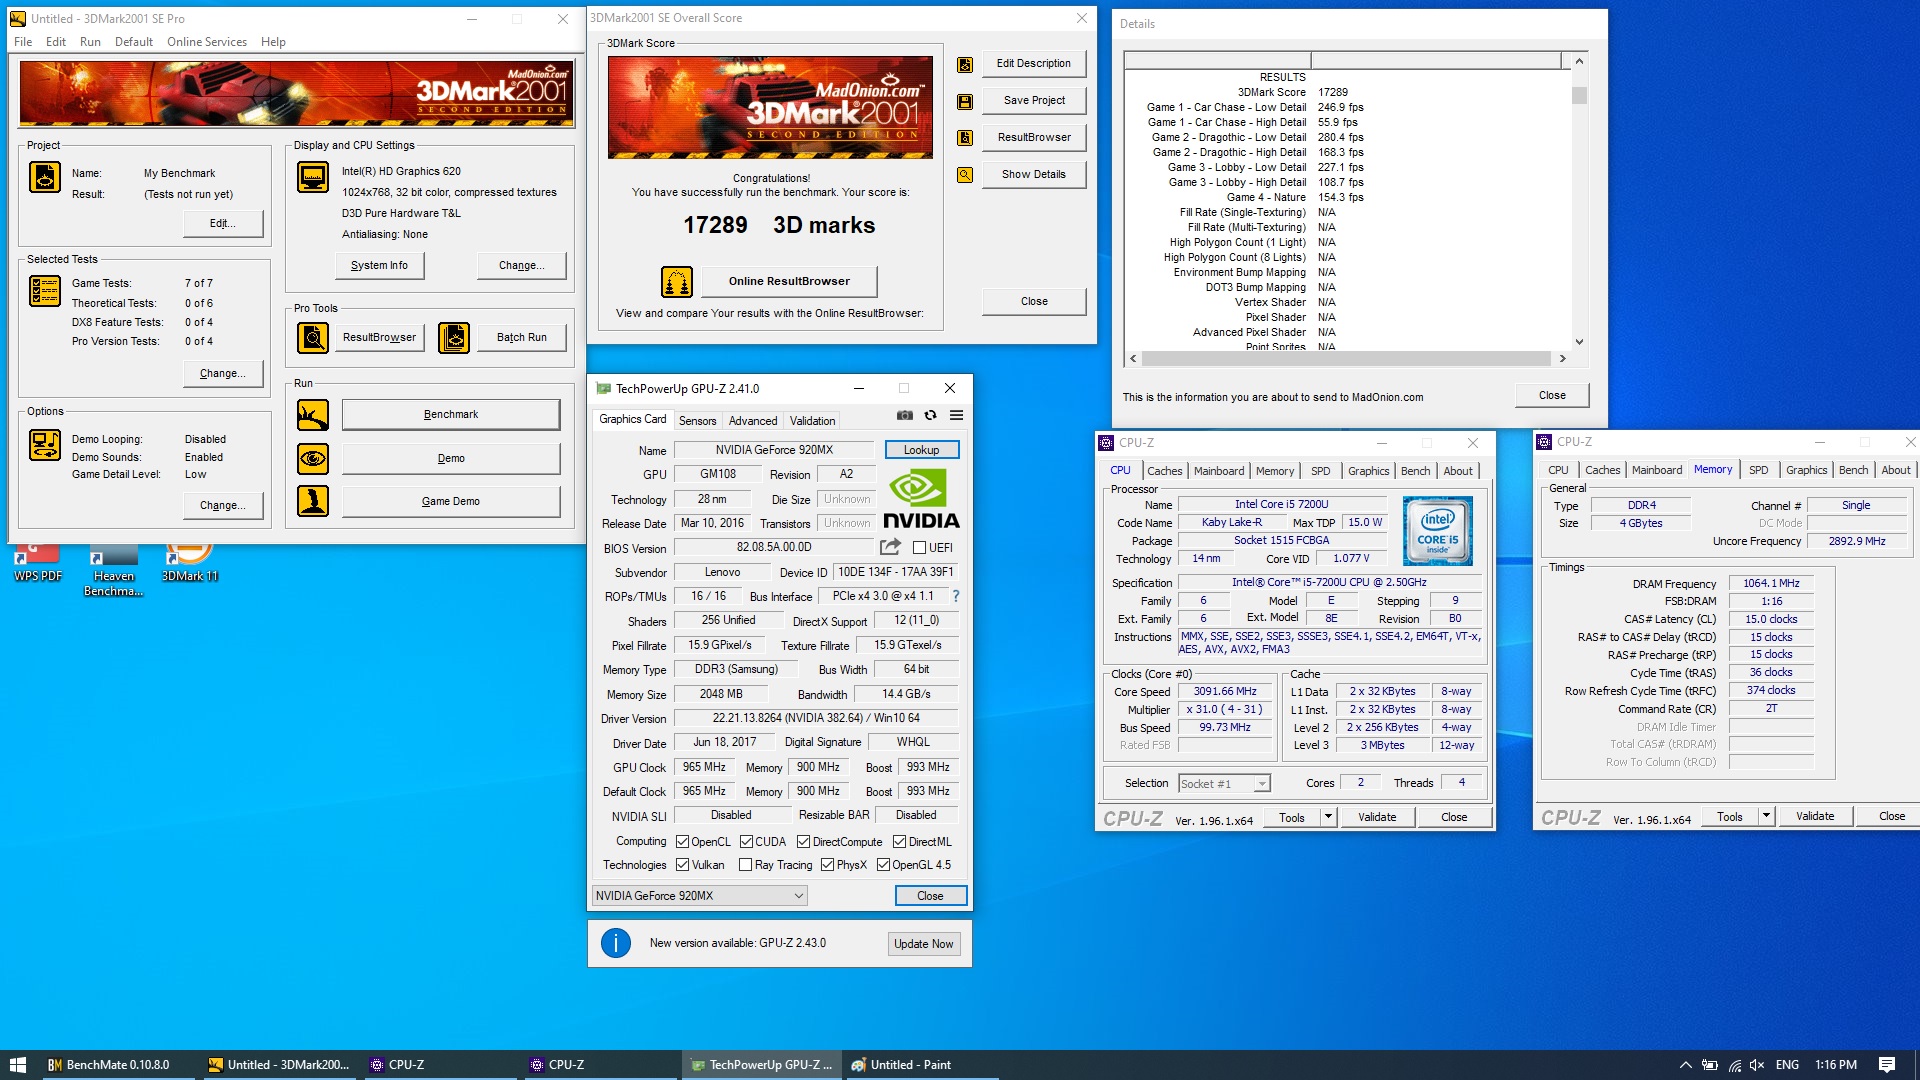Click the Details scroll down arrow
The height and width of the screenshot is (1080, 1920).
click(1579, 342)
